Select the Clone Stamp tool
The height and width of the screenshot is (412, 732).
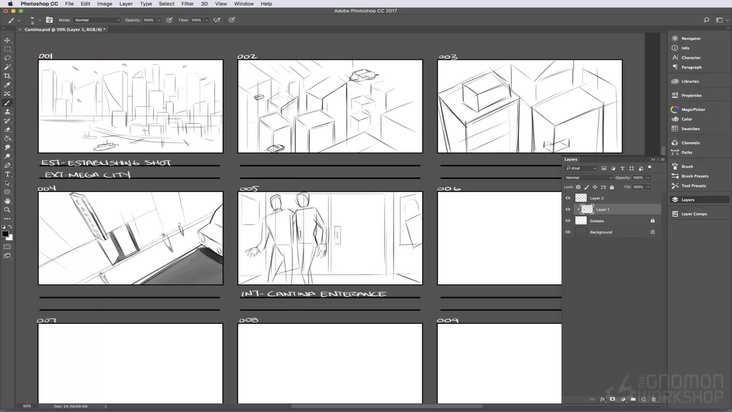point(7,112)
